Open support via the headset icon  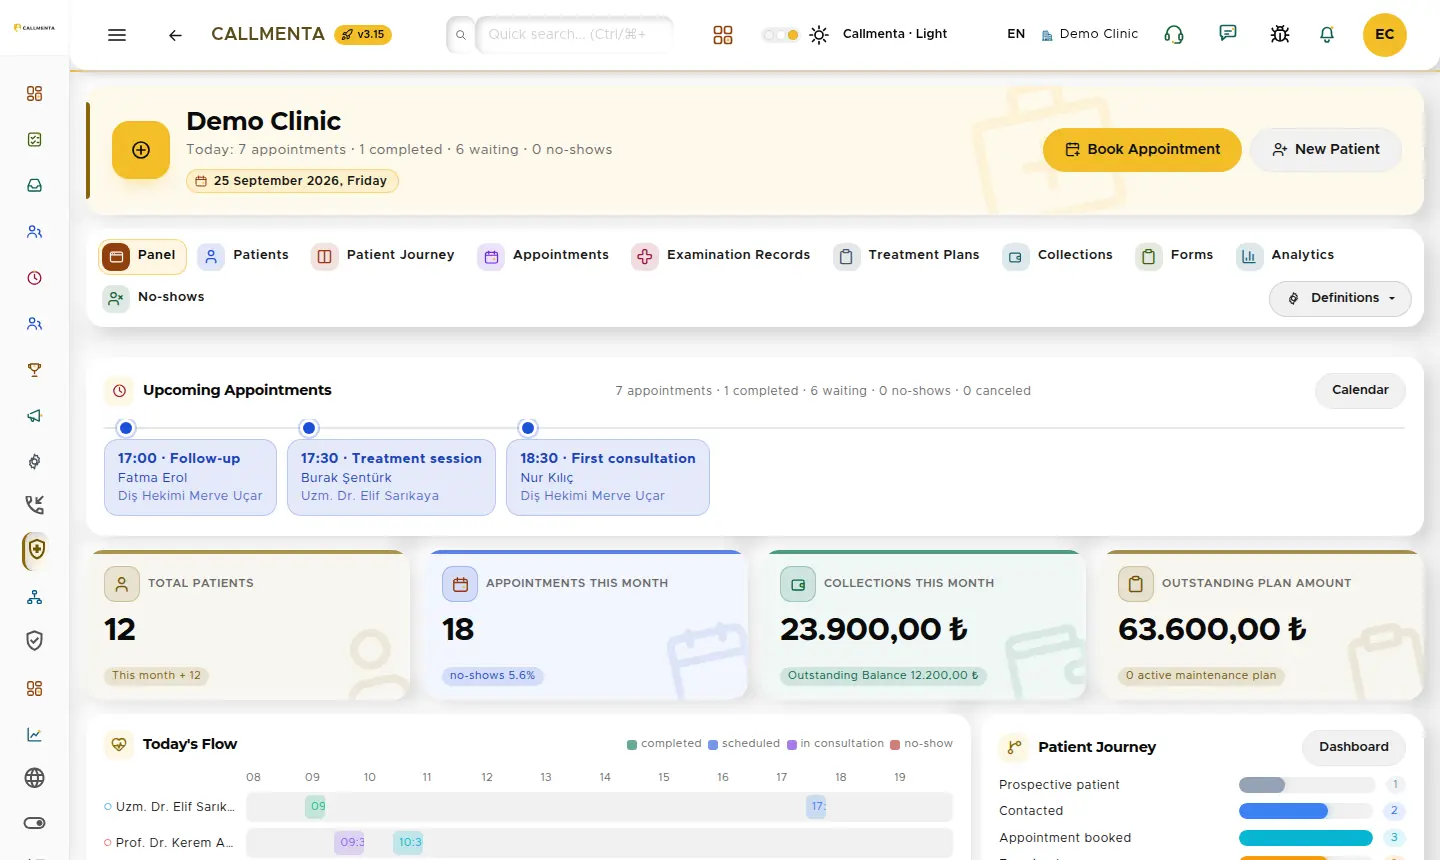pos(1174,35)
